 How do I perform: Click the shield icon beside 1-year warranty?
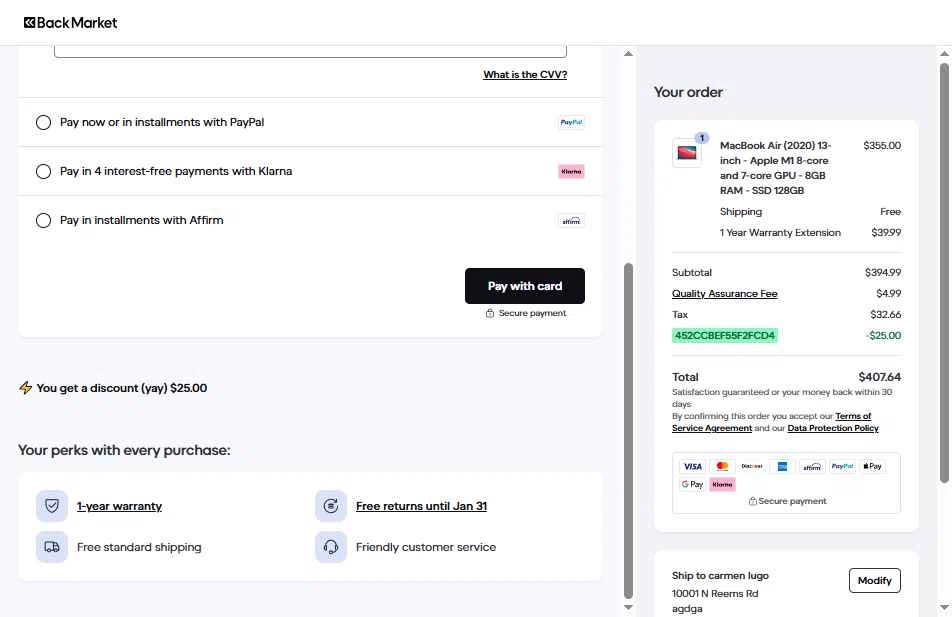[x=52, y=506]
